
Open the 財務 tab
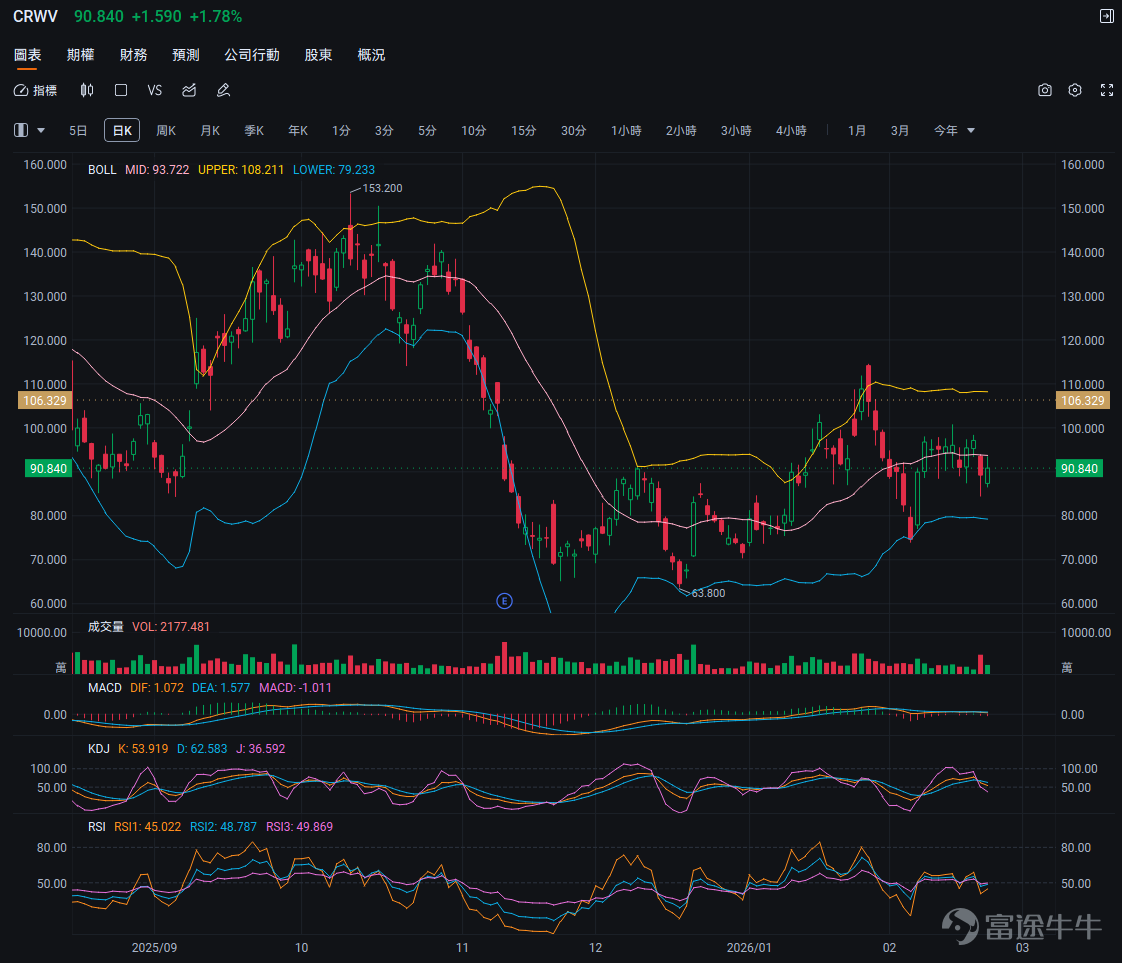(133, 55)
